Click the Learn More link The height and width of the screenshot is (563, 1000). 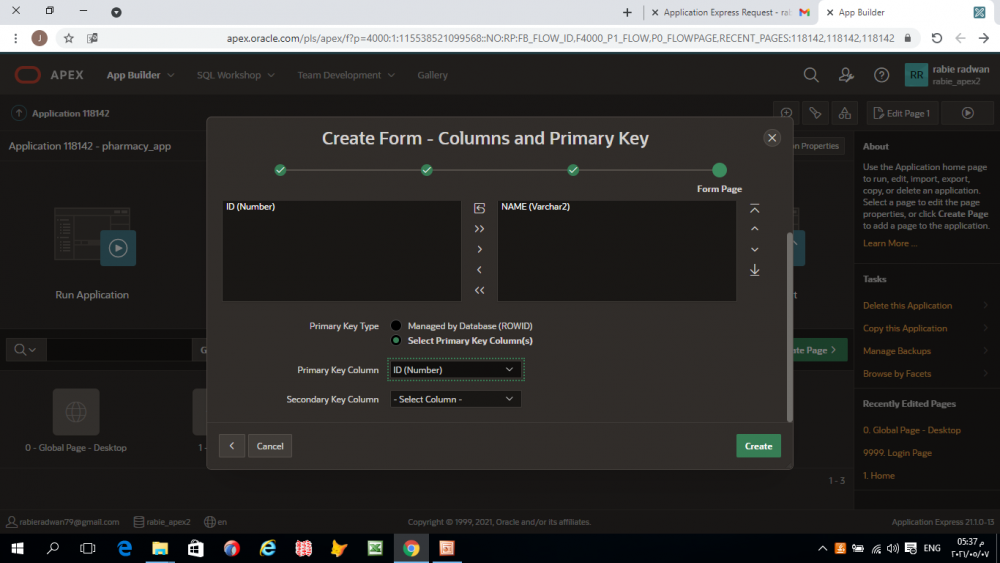(890, 243)
